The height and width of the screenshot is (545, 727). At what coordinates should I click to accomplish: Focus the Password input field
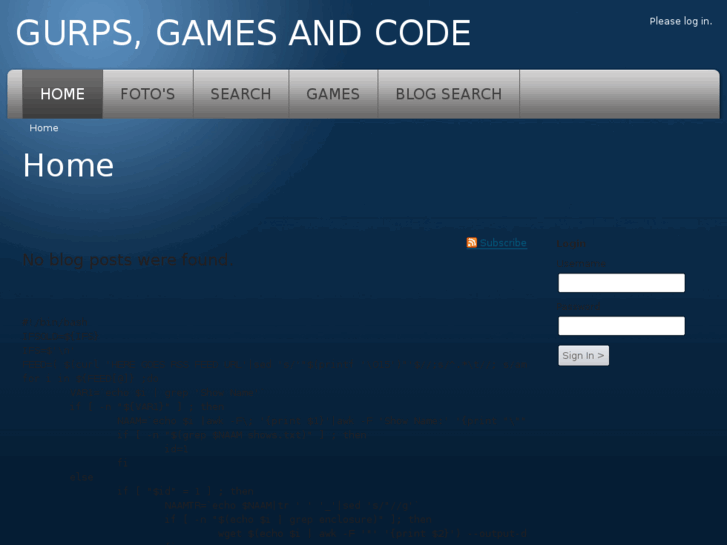click(x=621, y=326)
